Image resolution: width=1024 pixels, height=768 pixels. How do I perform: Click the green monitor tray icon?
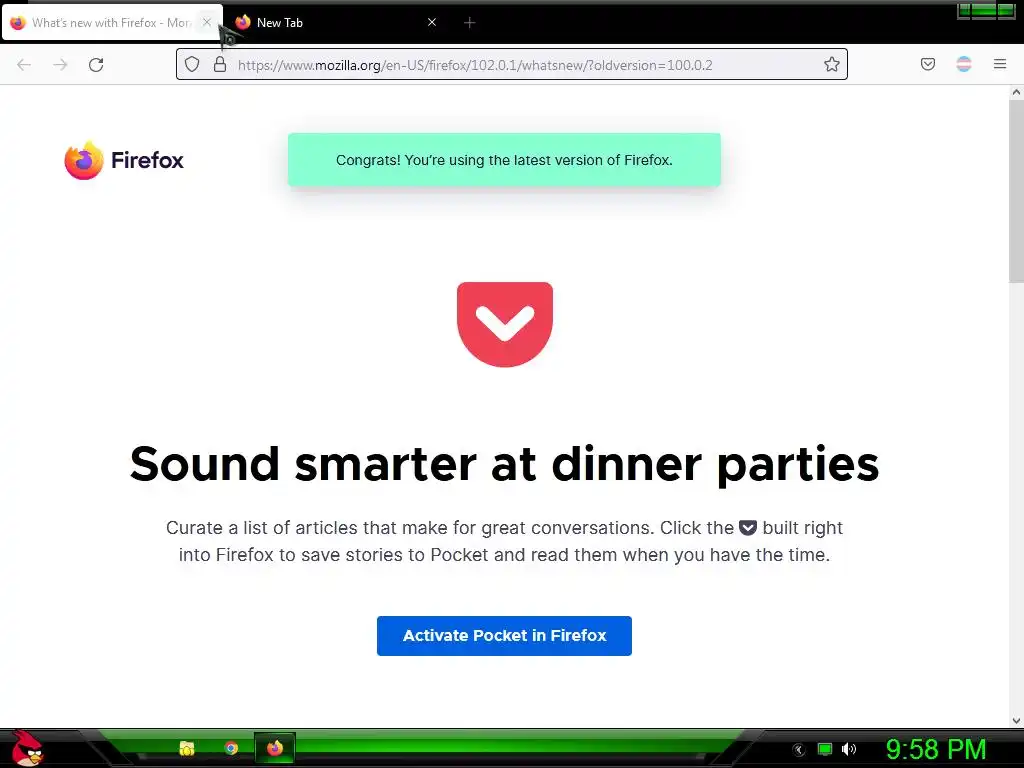point(825,749)
